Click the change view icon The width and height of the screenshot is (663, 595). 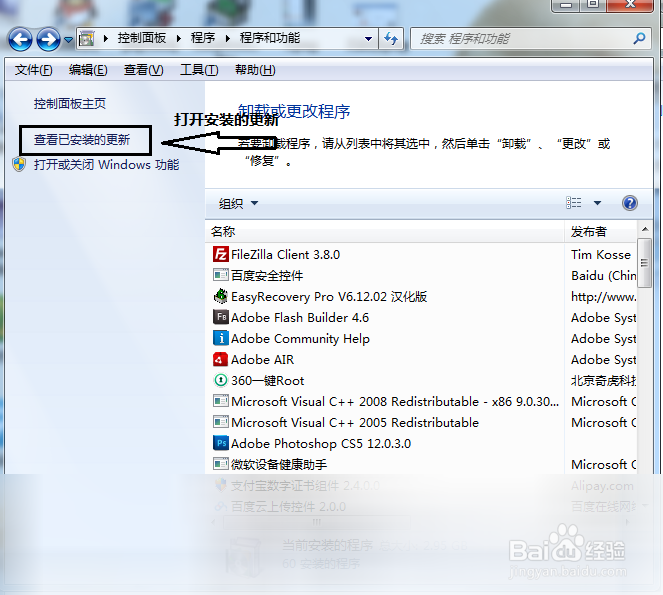pyautogui.click(x=574, y=203)
